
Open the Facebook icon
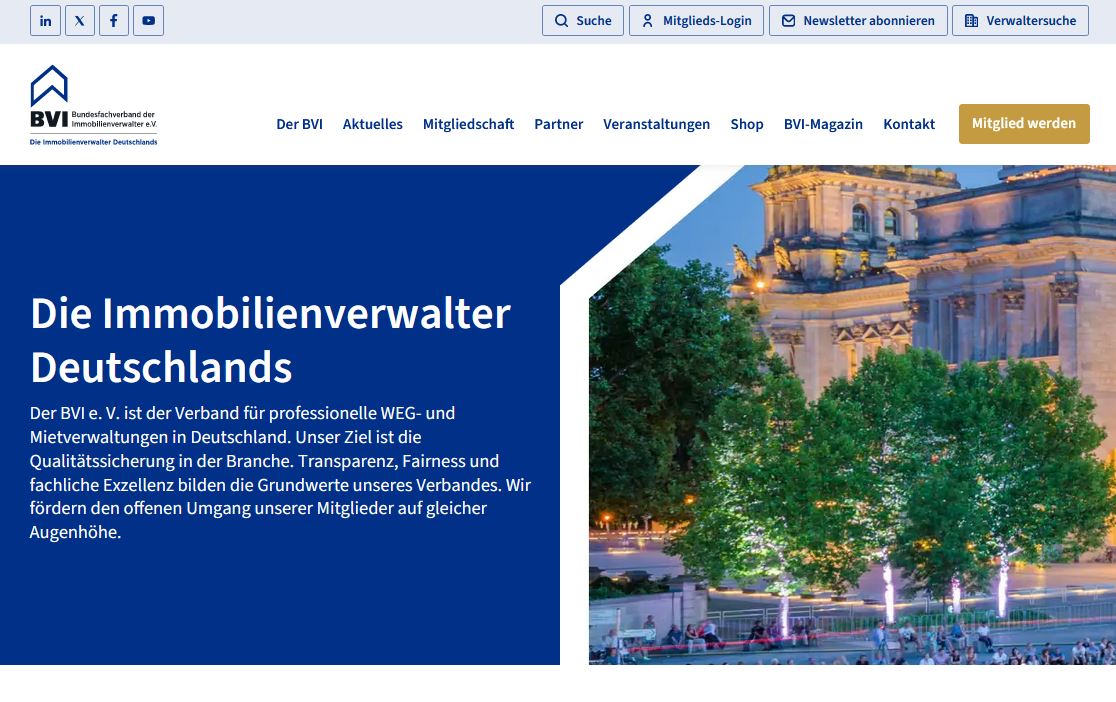click(113, 20)
